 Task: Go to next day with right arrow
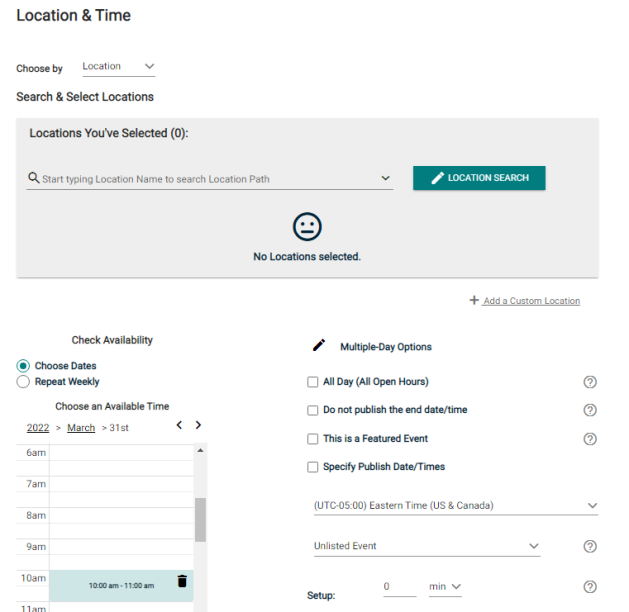coord(198,425)
